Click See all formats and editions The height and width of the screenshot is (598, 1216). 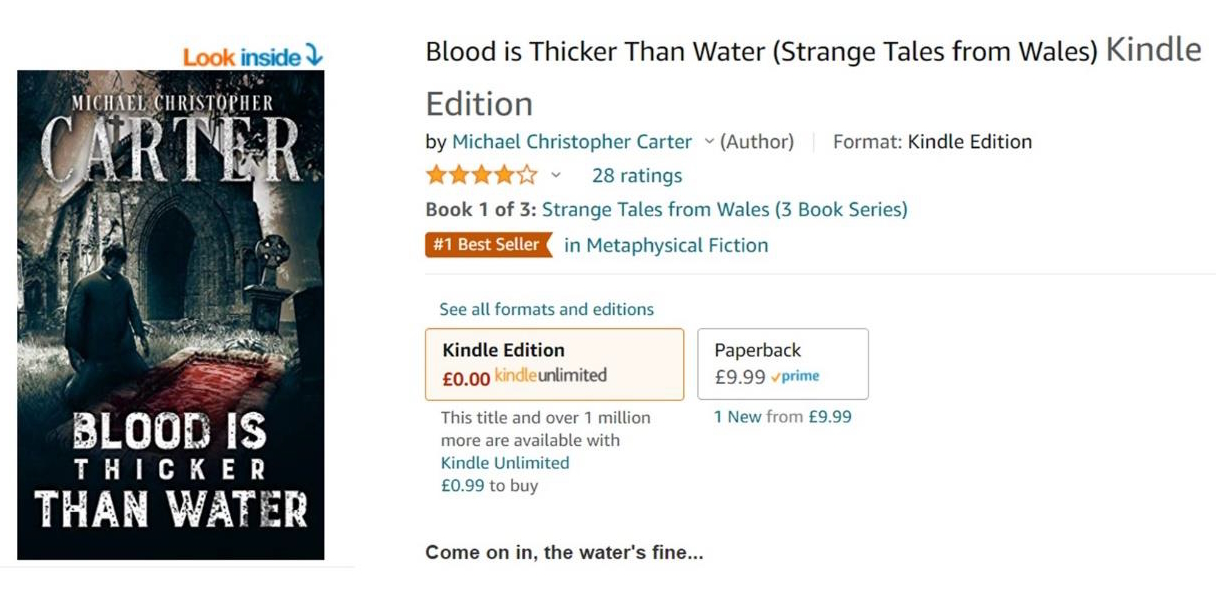pos(546,309)
